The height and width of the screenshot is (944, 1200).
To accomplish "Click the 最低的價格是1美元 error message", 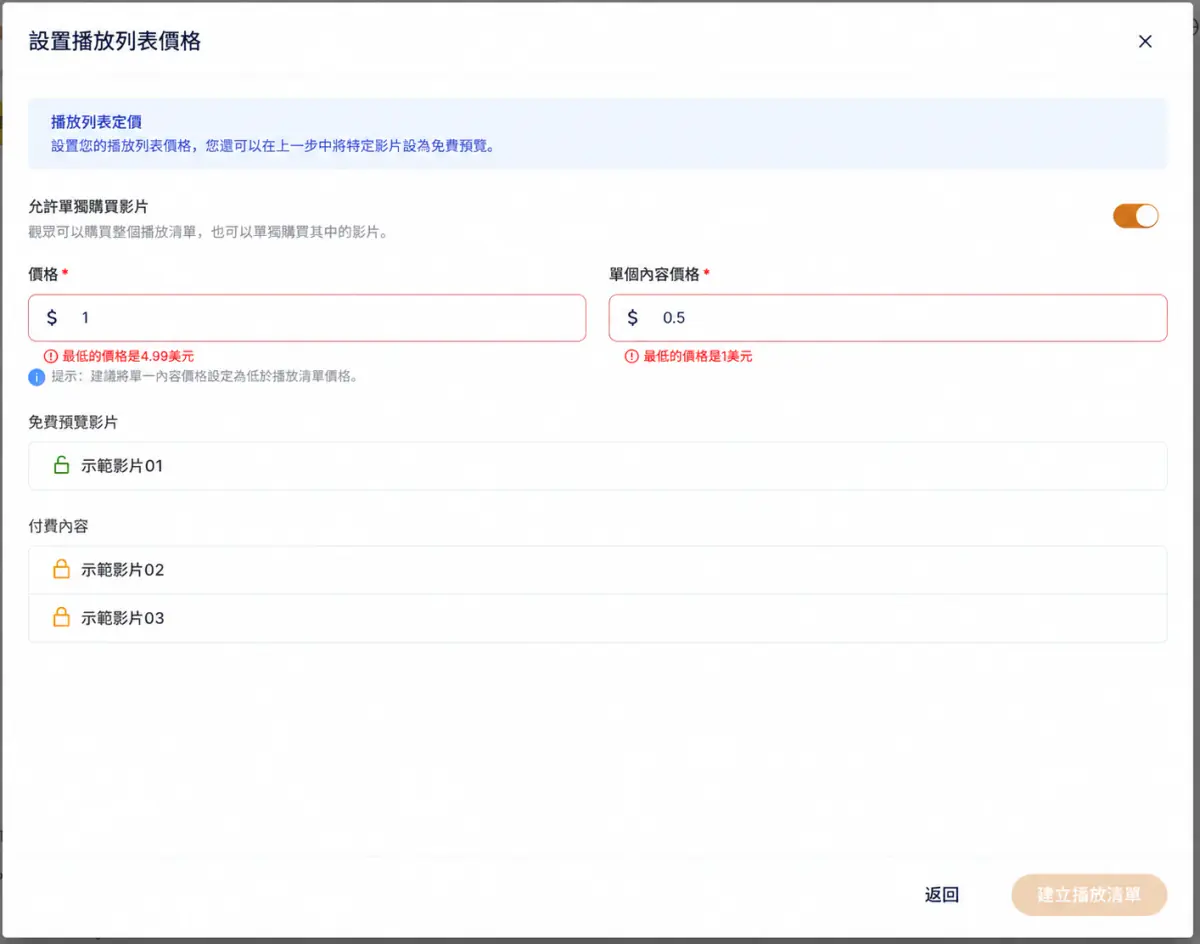I will pos(698,356).
